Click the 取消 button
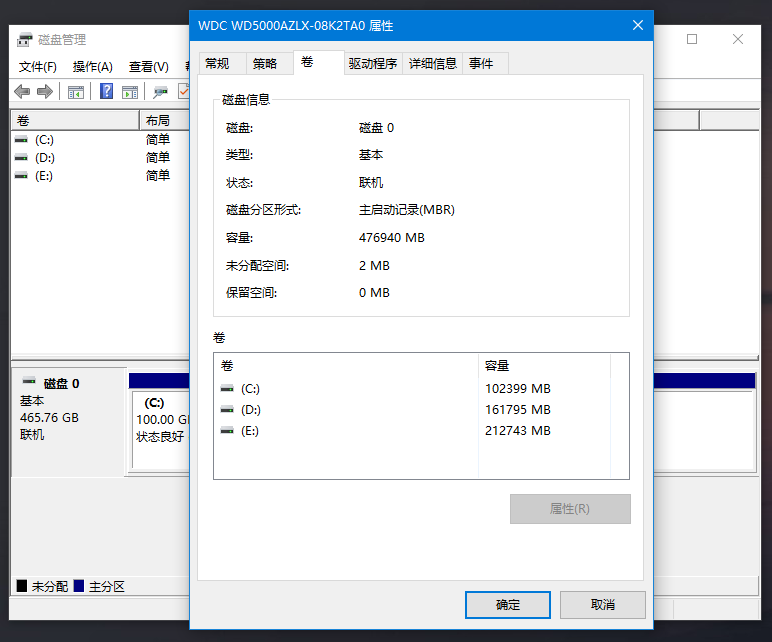 coord(602,605)
